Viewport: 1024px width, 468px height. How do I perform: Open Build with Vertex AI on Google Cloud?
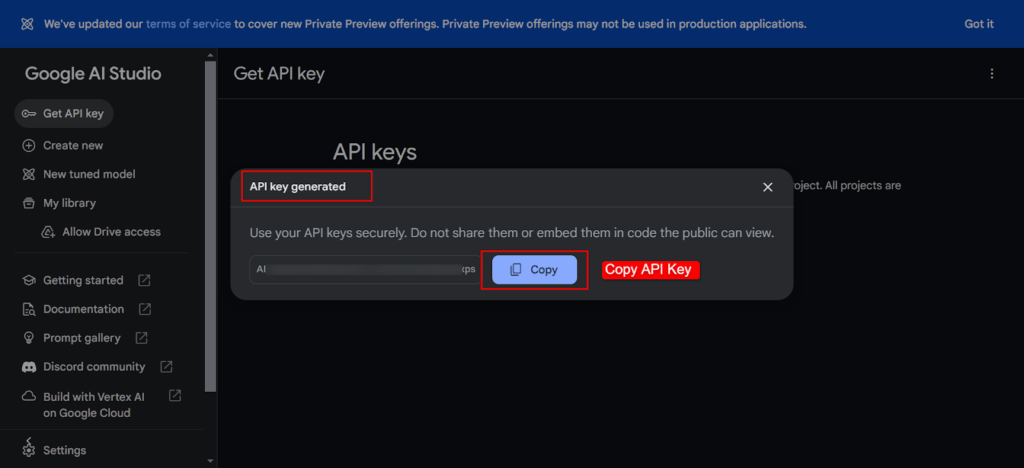point(94,404)
